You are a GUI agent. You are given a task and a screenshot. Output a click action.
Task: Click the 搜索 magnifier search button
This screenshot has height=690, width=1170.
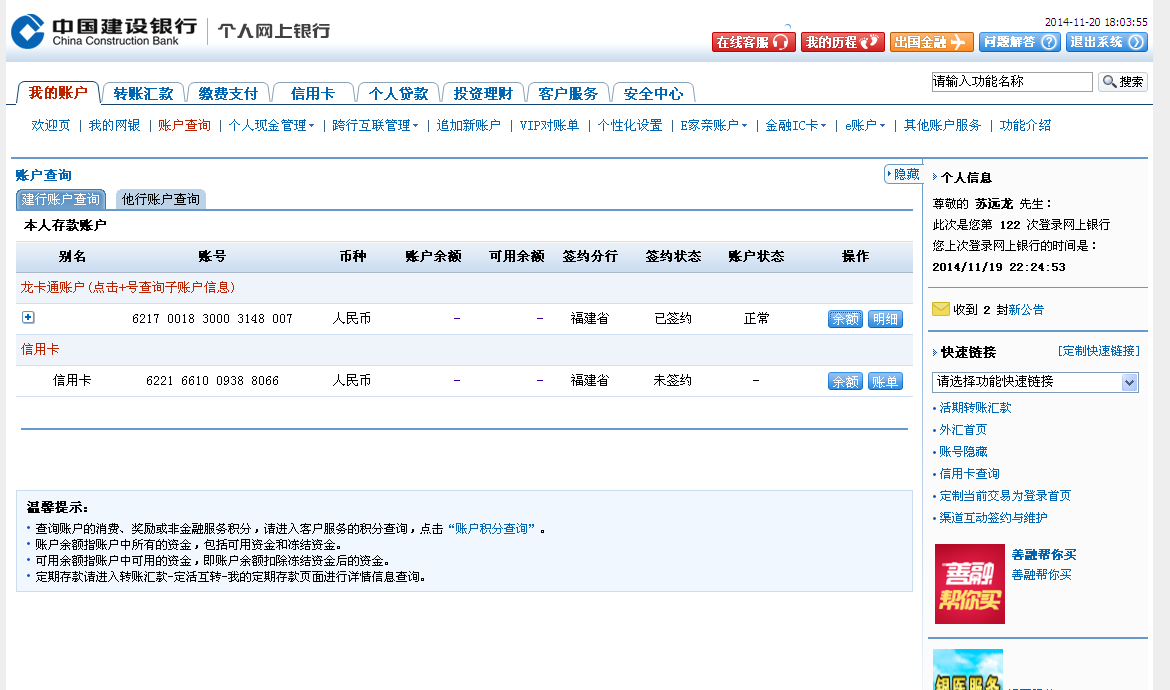(1122, 82)
